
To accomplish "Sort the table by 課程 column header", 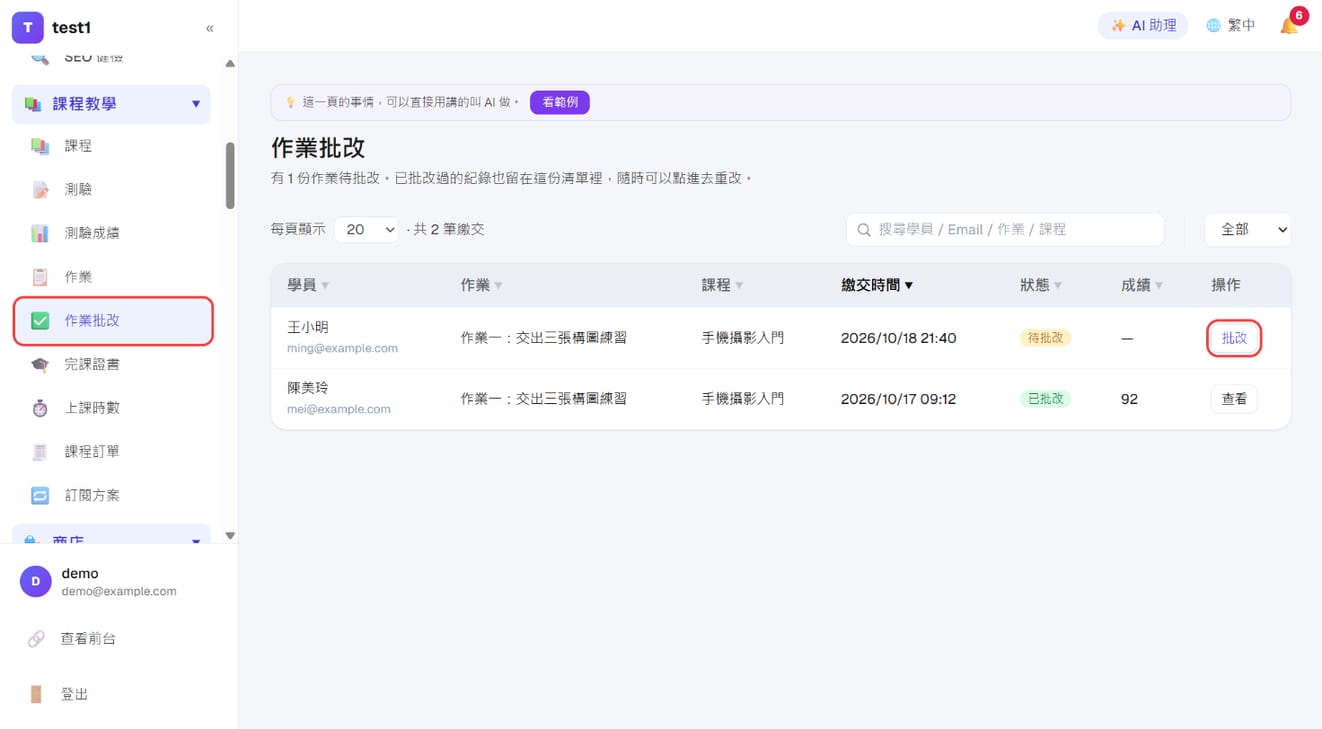I will click(x=723, y=285).
